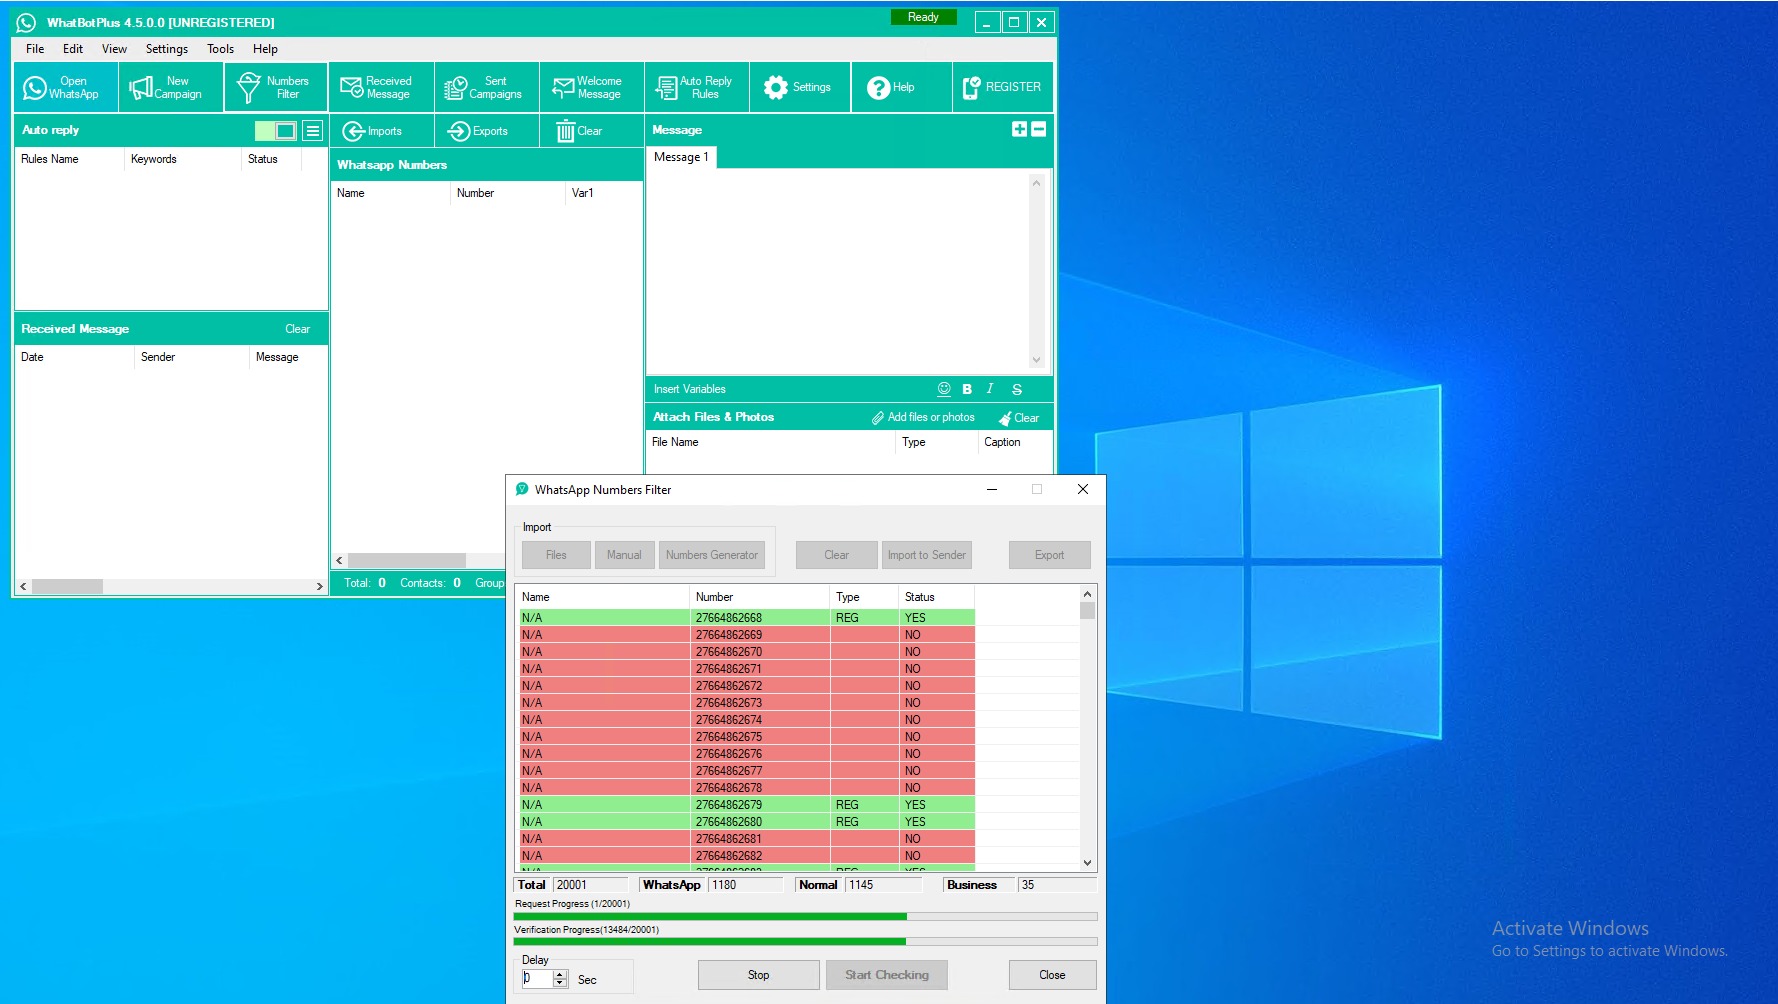
Task: Open the View menu
Action: pyautogui.click(x=114, y=49)
